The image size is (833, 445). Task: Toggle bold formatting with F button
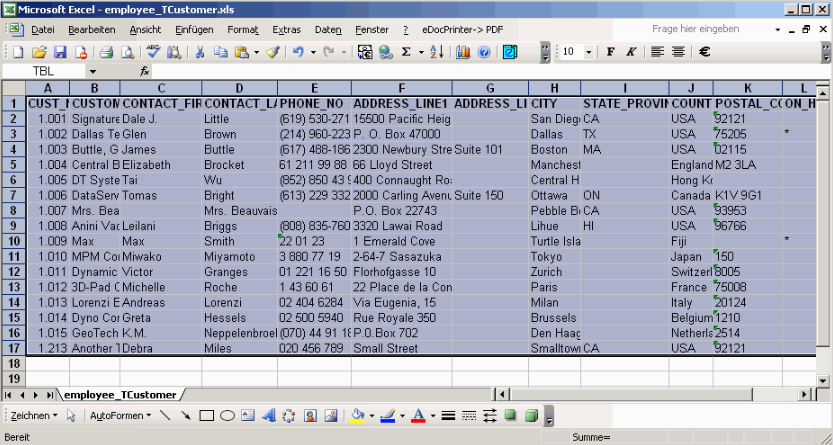point(610,51)
